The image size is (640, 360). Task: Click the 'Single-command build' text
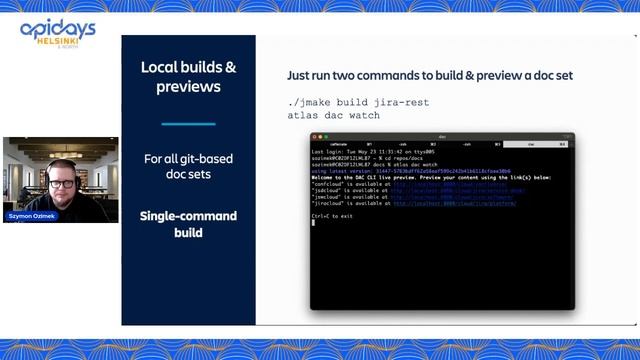188,224
